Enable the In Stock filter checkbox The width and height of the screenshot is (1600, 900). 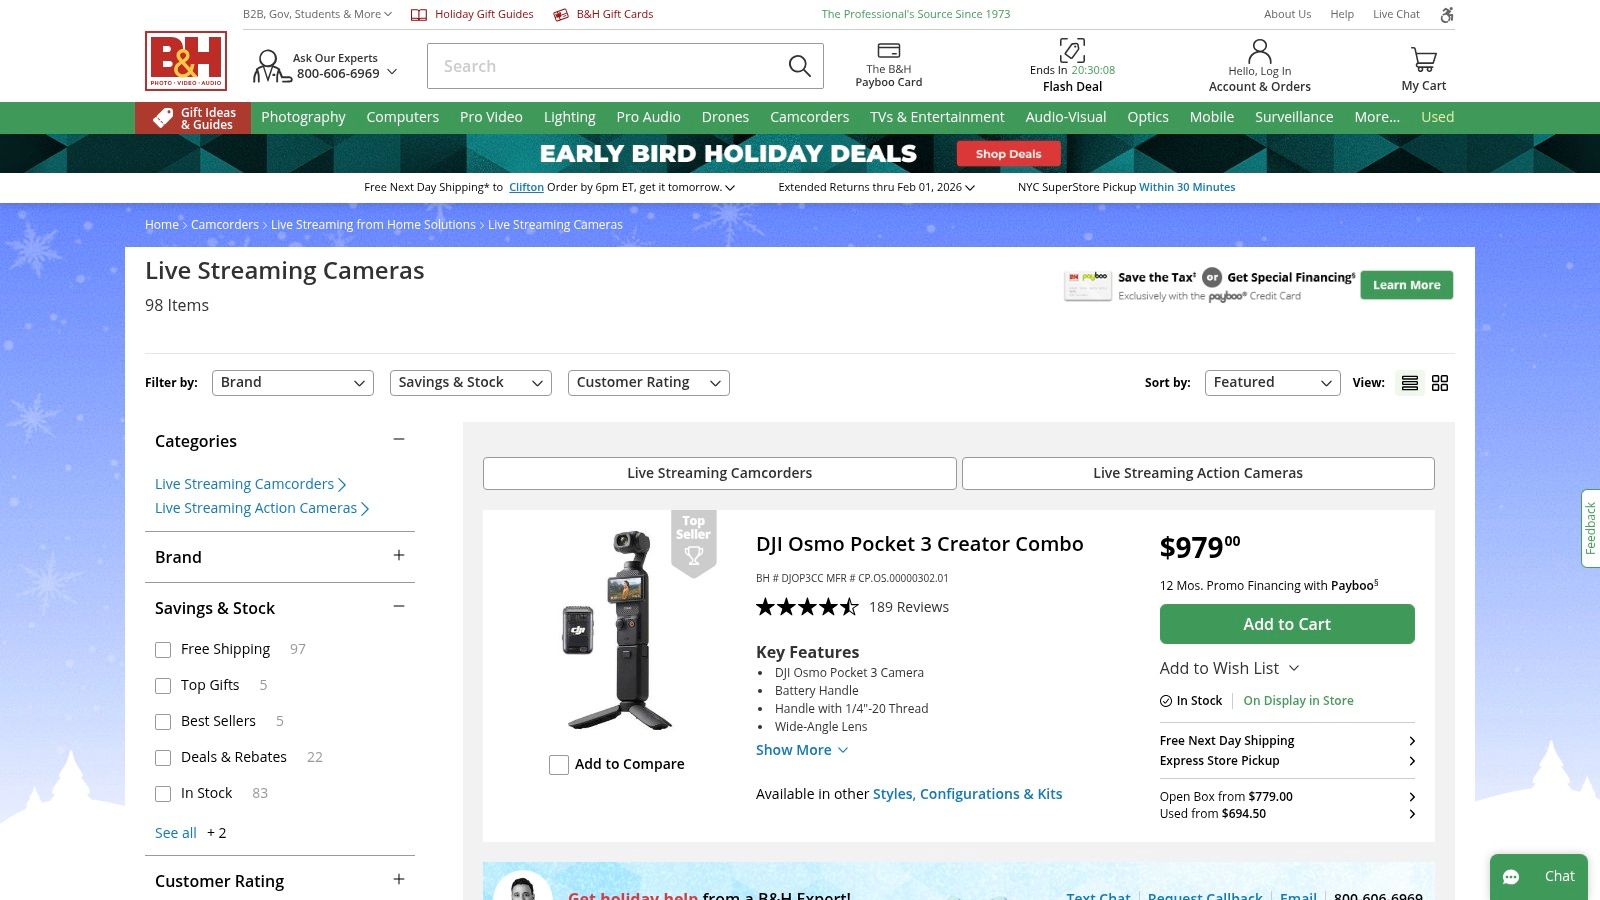[163, 794]
